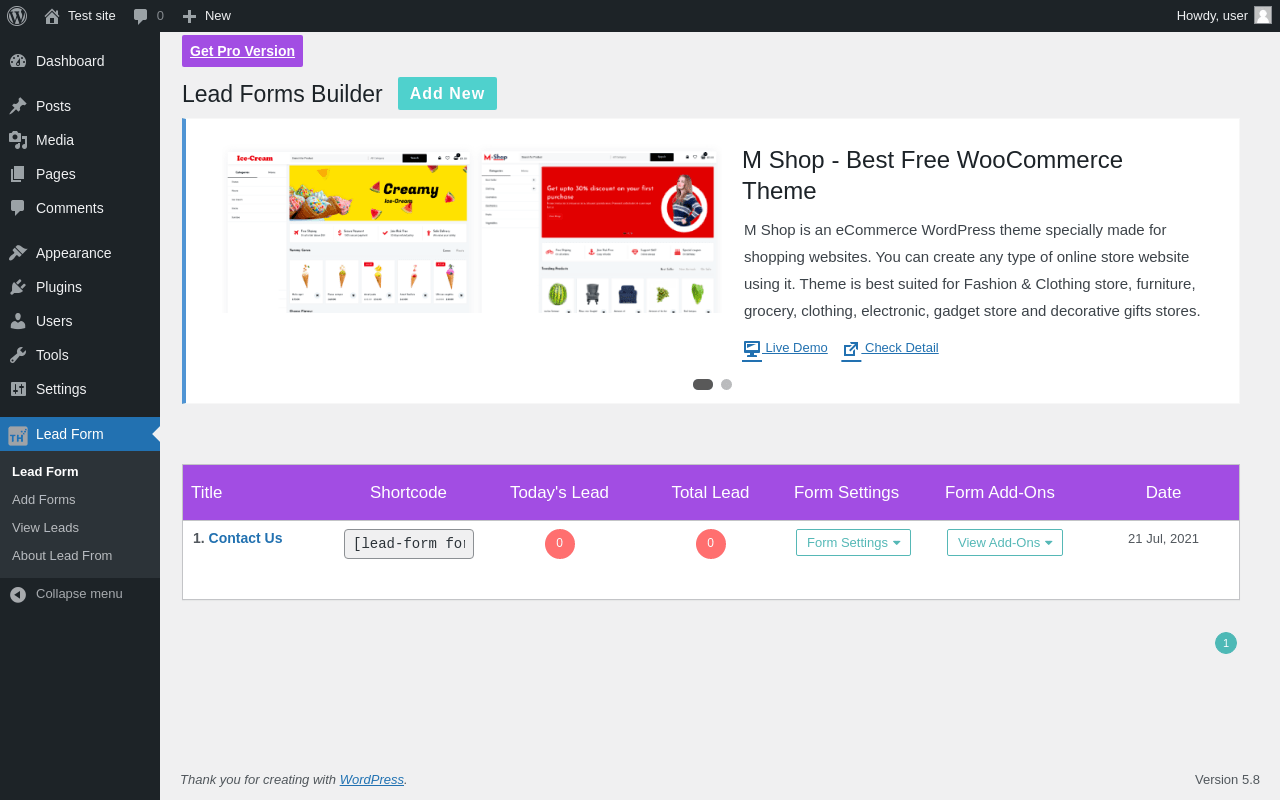Click the Collapse menu arrow icon
1280x800 pixels.
click(18, 594)
